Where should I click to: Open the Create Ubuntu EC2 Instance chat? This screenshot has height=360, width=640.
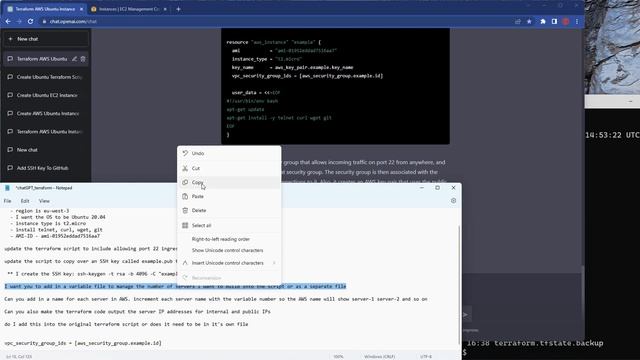[46, 95]
